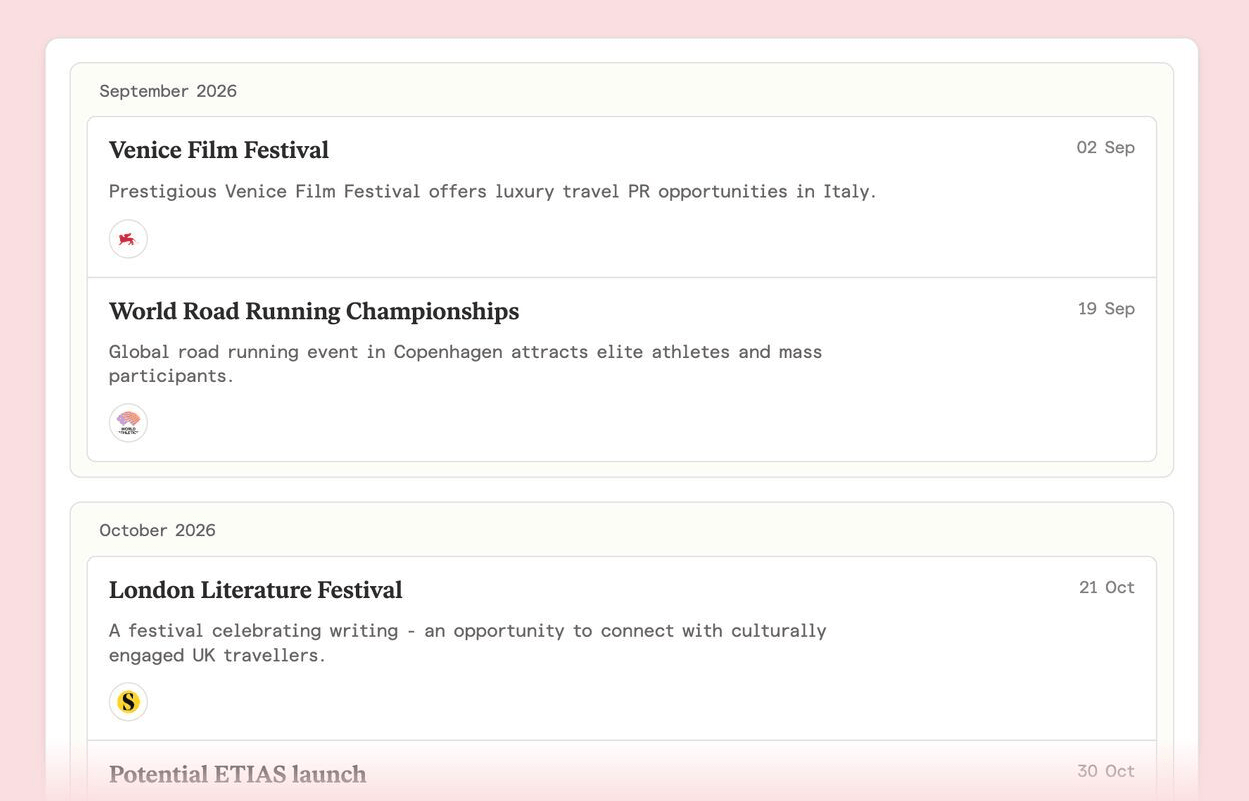Click the Venice Film Festival lion logo icon
Viewport: 1249px width, 801px height.
tap(128, 239)
